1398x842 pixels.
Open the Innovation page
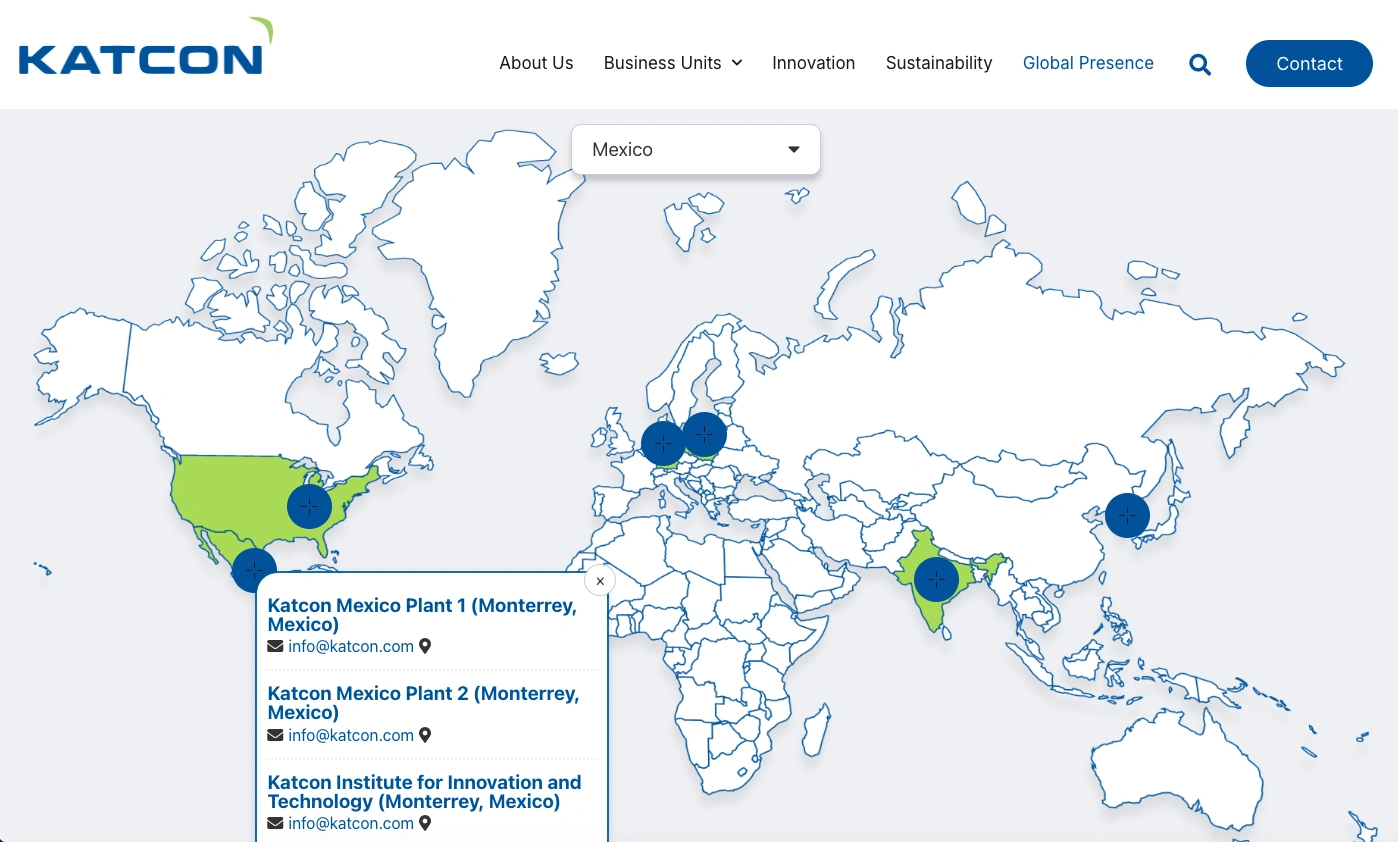(814, 63)
